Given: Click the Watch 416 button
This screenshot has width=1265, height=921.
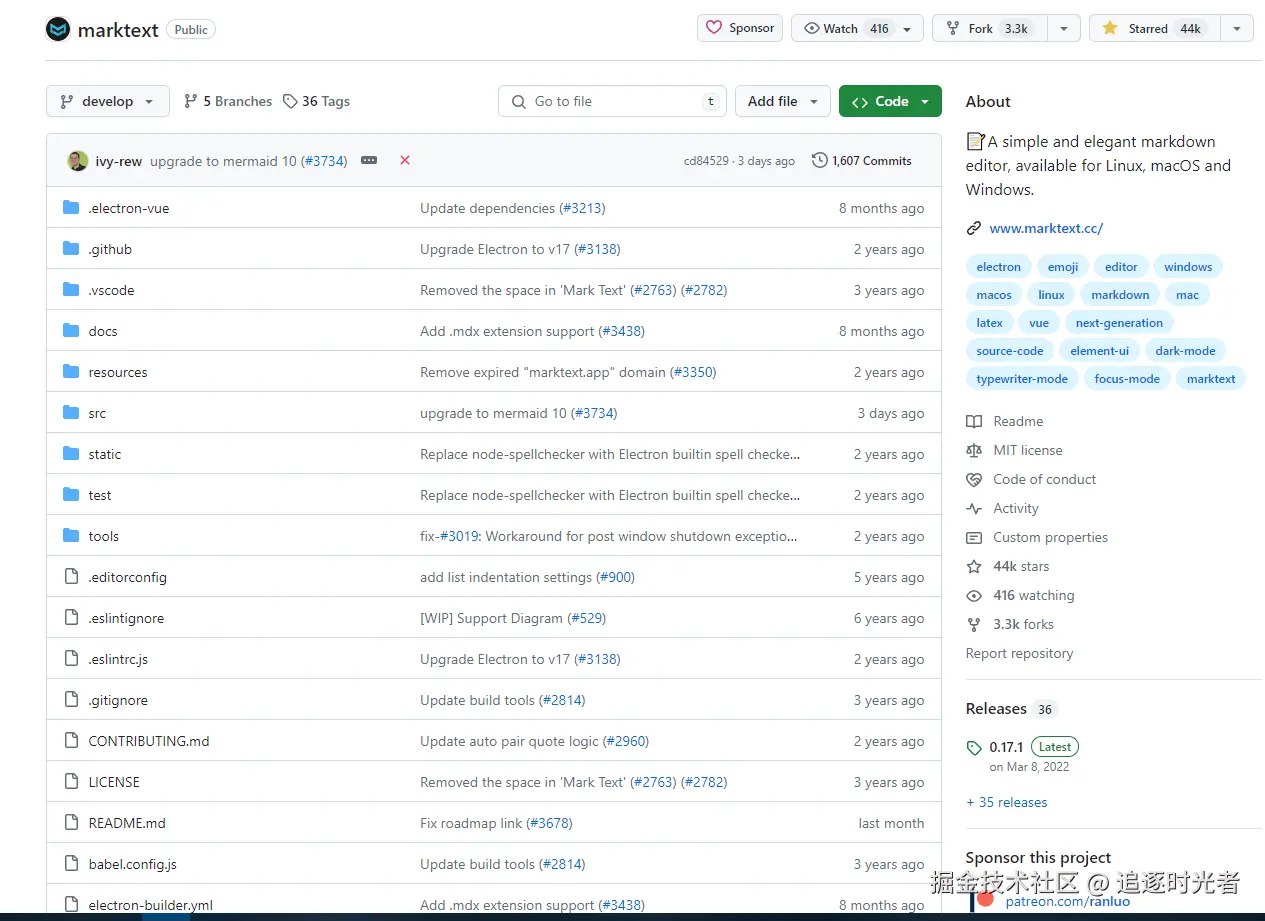Looking at the screenshot, I should tap(846, 28).
